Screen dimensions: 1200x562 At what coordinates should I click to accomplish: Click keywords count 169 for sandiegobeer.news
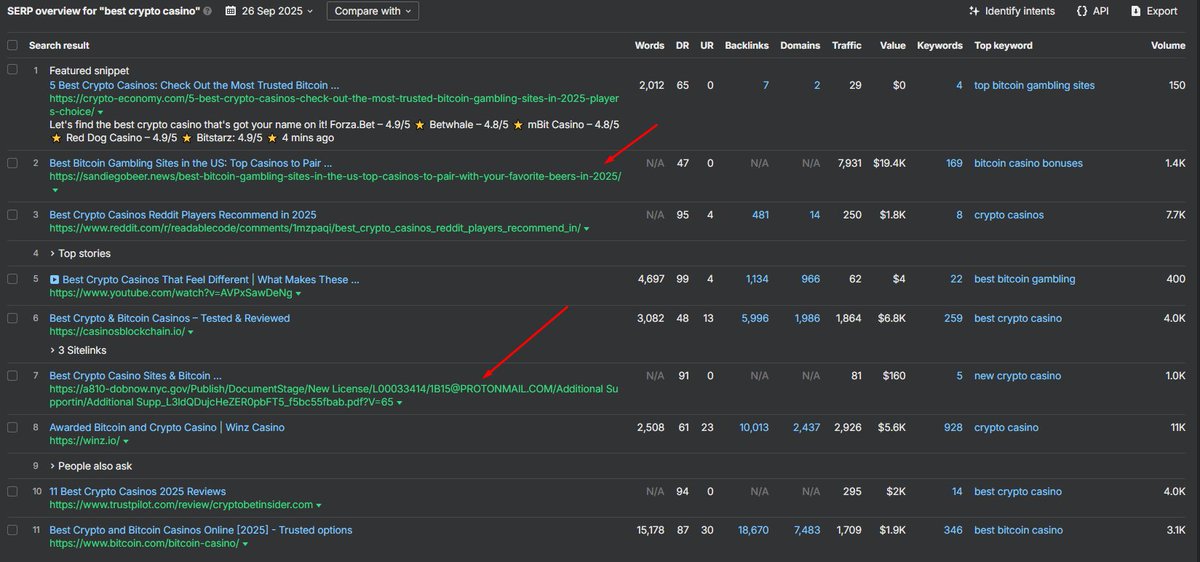pyautogui.click(x=954, y=163)
